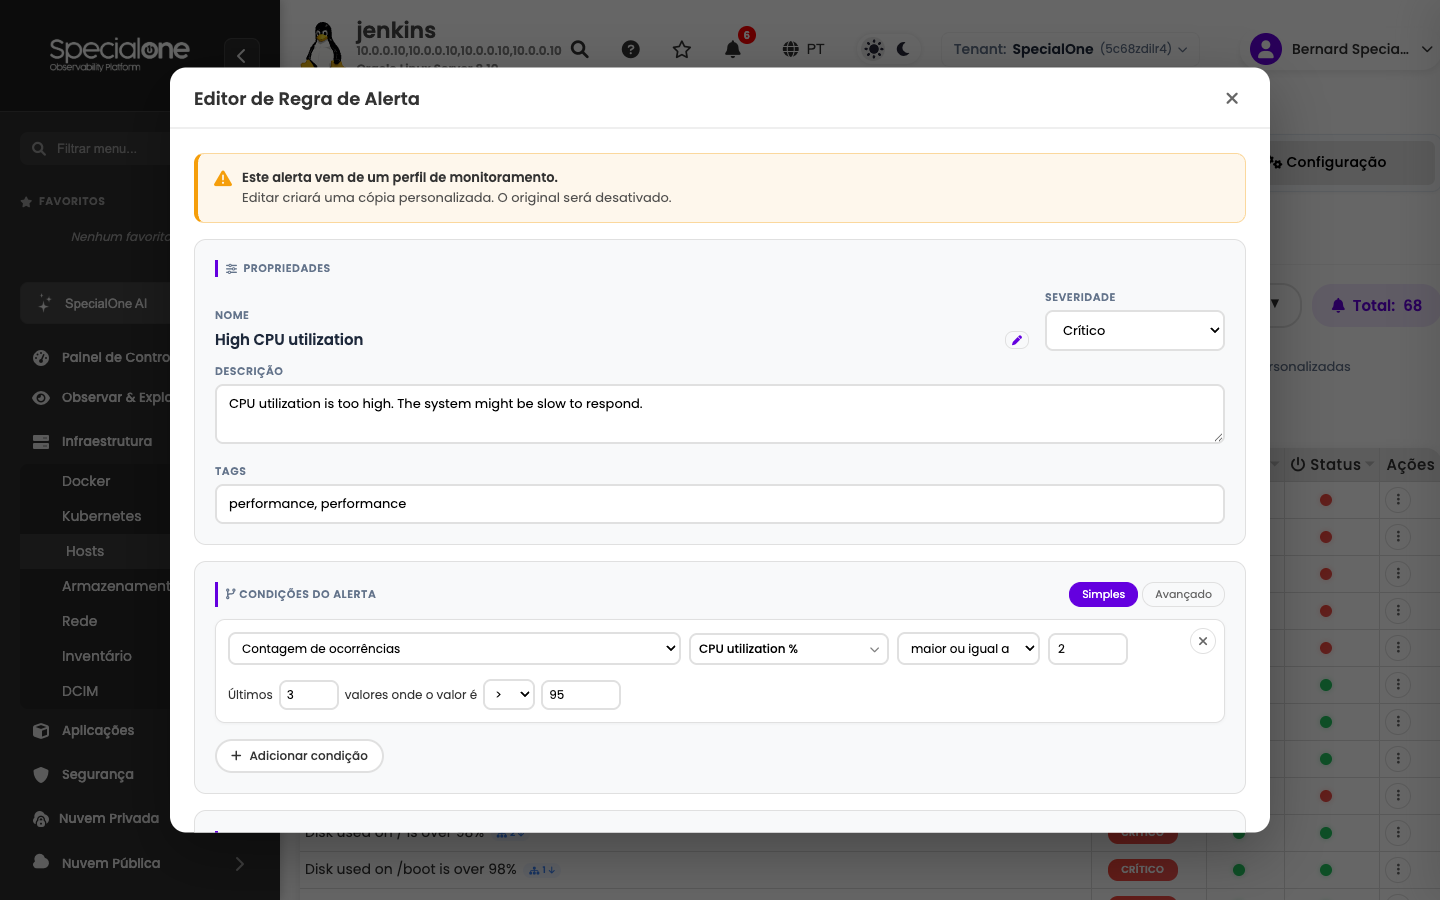The image size is (1440, 900).
Task: Click the SpecialOne logo
Action: [119, 53]
